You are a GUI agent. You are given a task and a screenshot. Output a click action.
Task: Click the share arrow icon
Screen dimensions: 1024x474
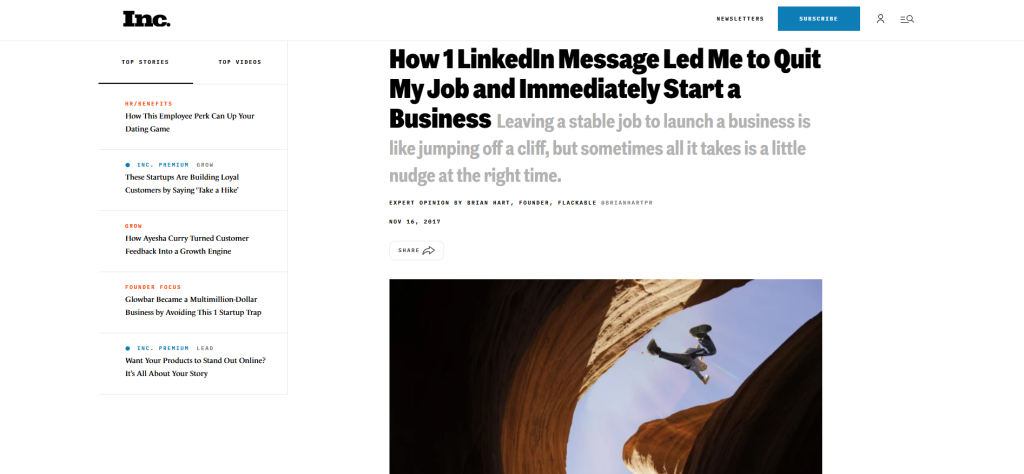(x=429, y=251)
